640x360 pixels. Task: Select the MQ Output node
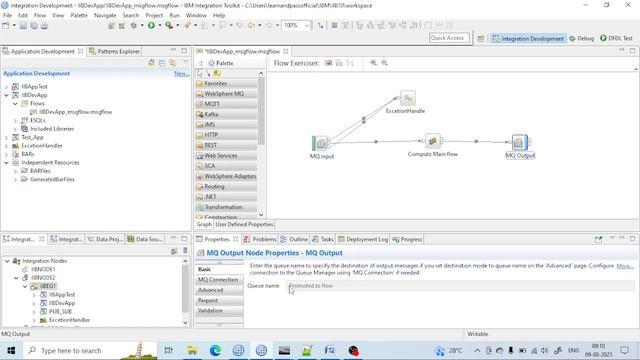pos(520,142)
